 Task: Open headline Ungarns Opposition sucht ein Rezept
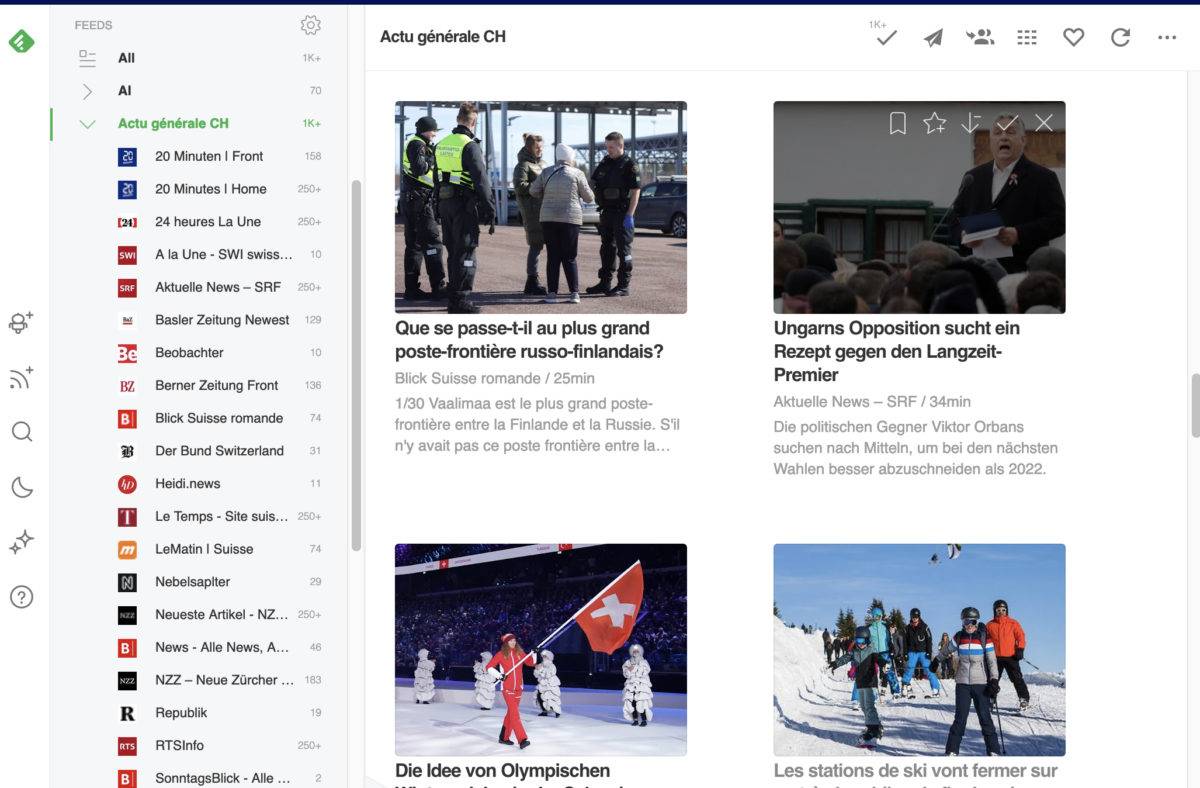pos(897,351)
